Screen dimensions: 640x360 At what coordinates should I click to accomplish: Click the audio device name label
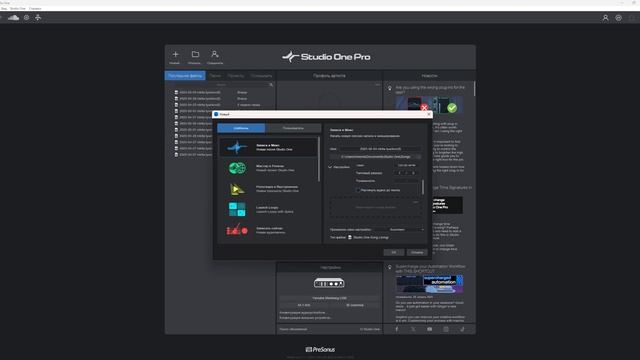coord(329,298)
